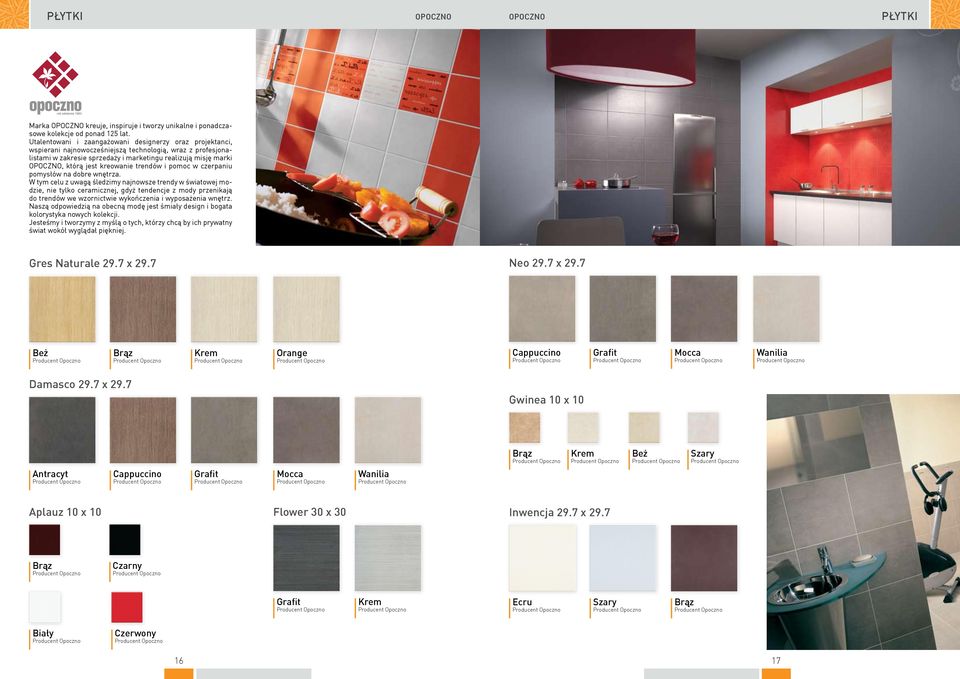Screen dimensions: 960x679
Task: Pick the Damasco Grafit tile swatch
Action: tap(224, 430)
